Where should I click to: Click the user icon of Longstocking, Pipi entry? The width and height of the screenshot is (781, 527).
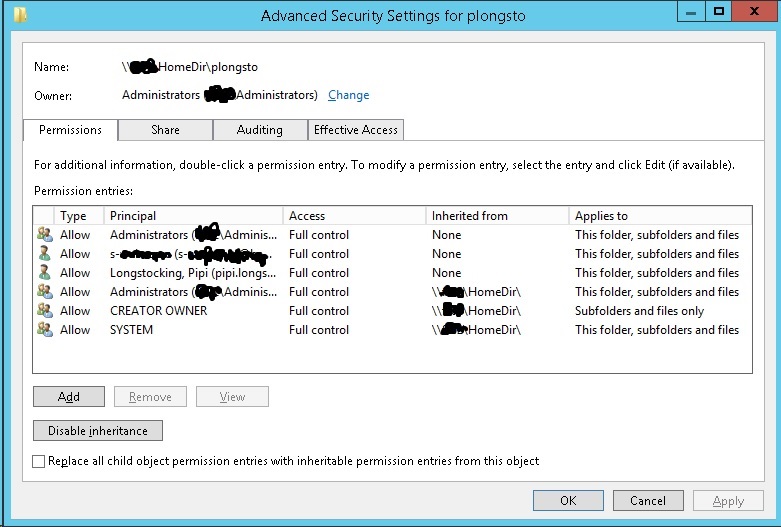[x=45, y=272]
